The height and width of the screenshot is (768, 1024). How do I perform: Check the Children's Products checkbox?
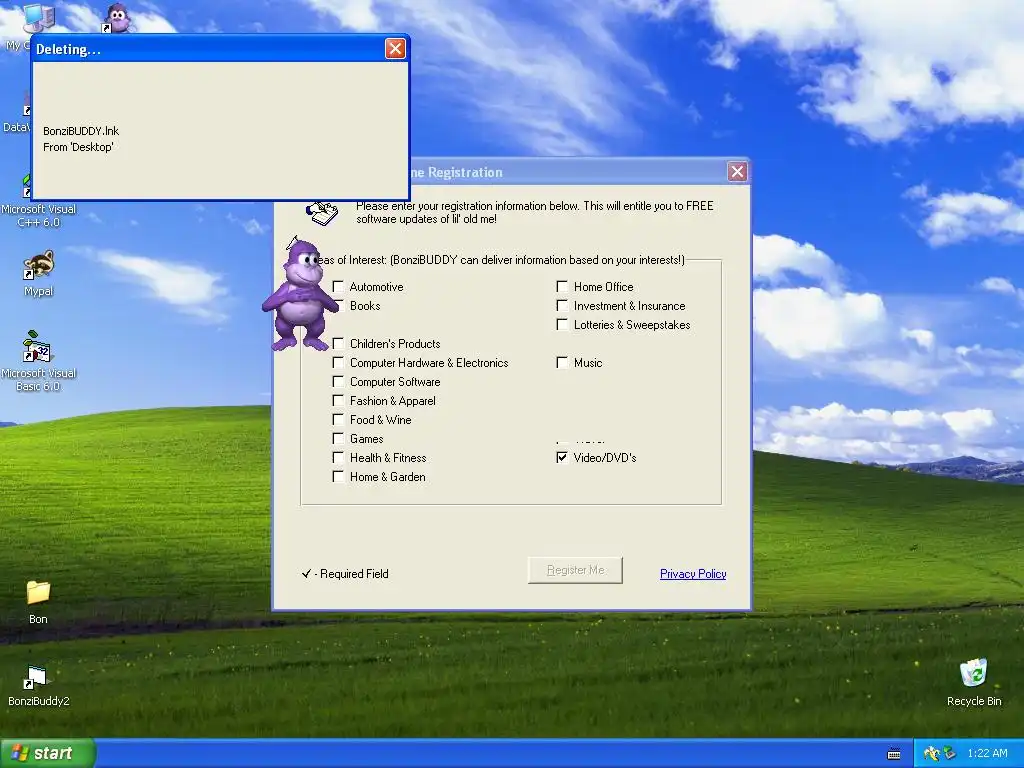pos(338,343)
